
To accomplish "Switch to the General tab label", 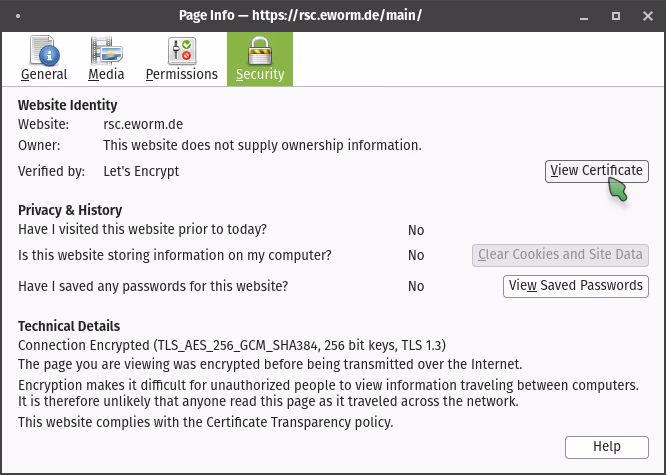I will (44, 74).
